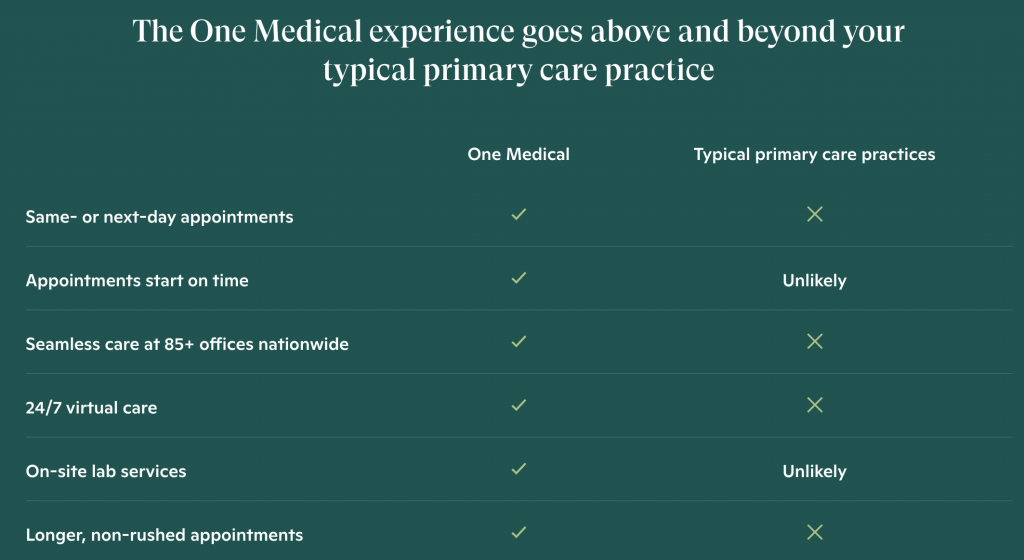Click the On-site lab services label
This screenshot has width=1024, height=560.
click(x=106, y=471)
